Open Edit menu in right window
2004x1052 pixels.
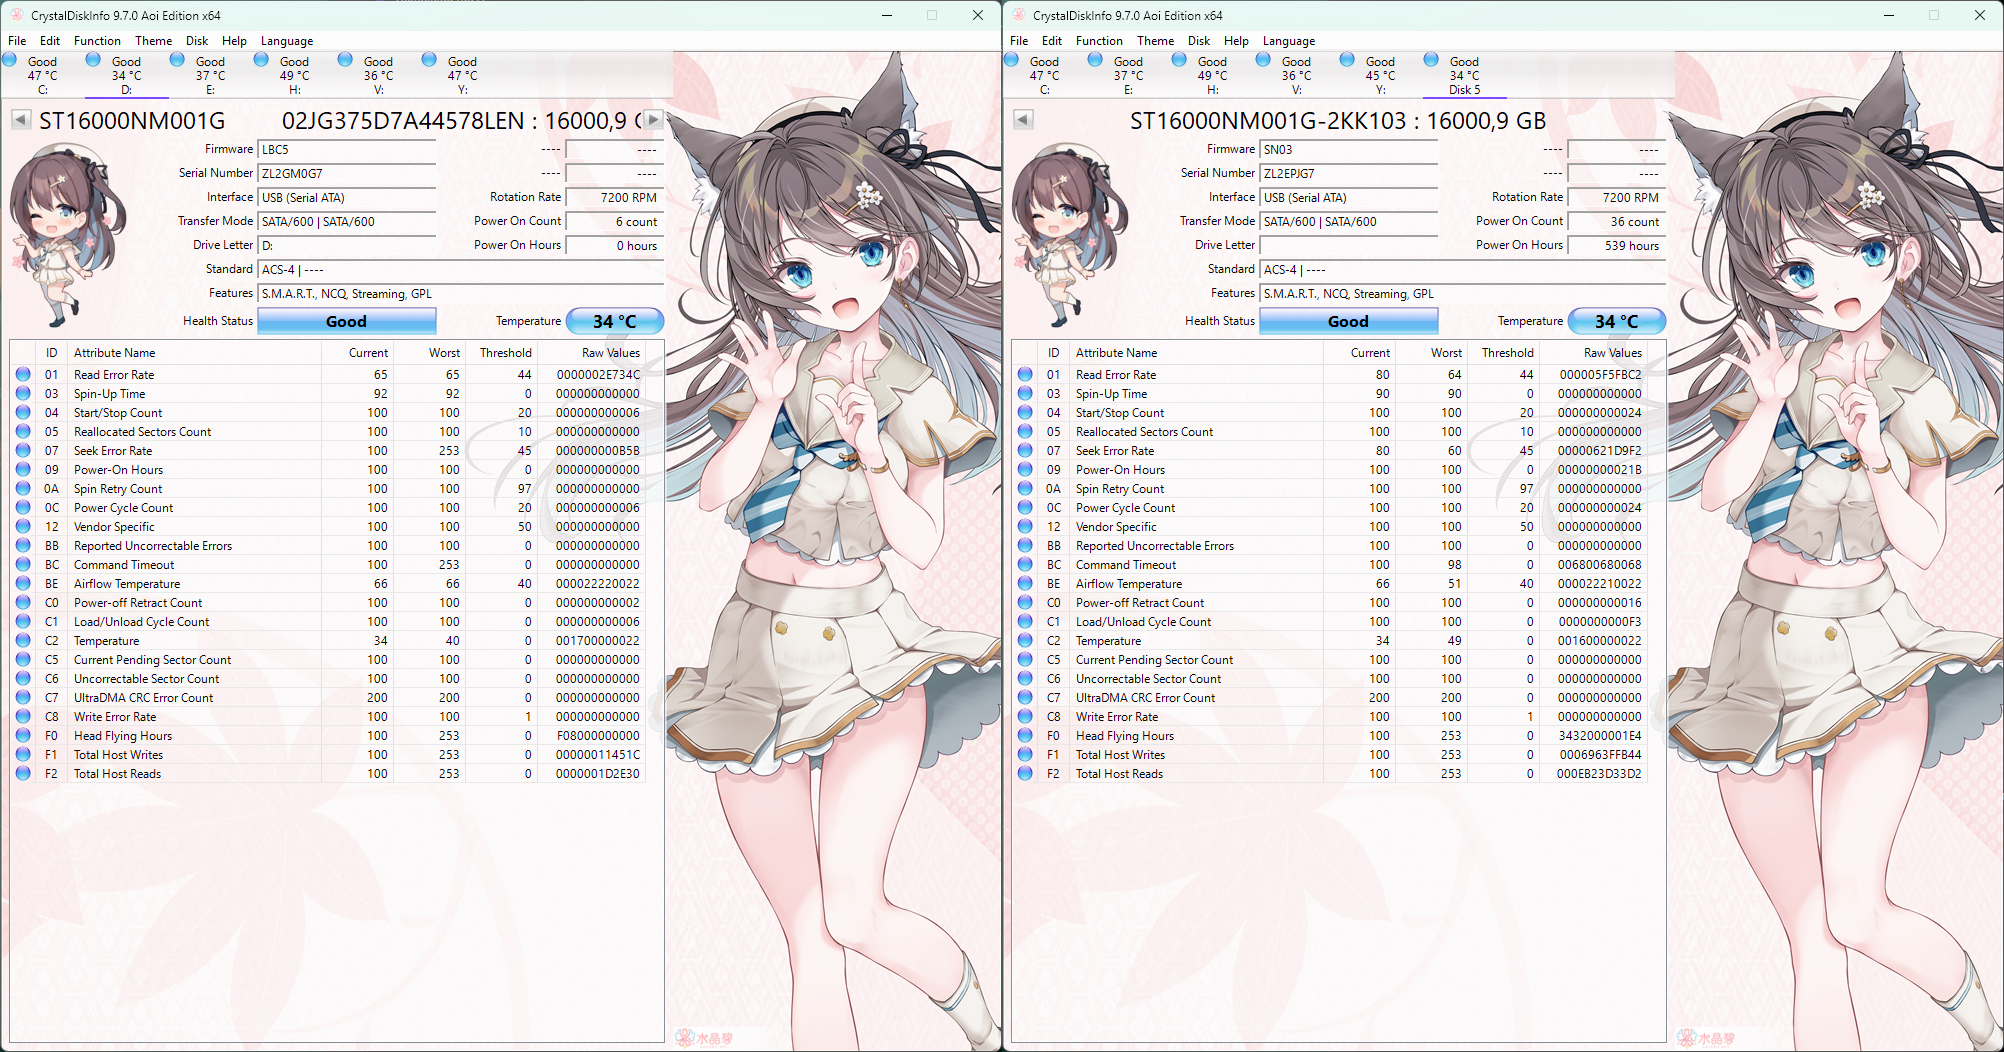point(1052,41)
